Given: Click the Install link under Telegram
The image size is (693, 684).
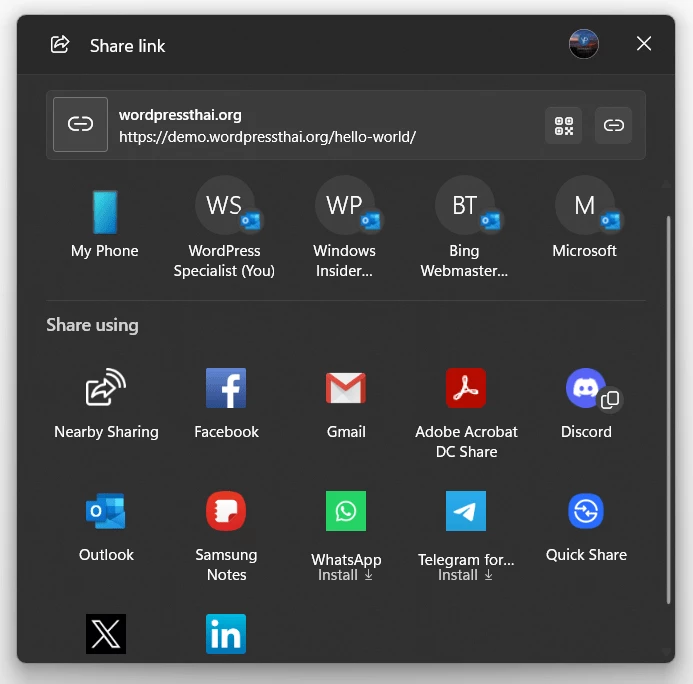Looking at the screenshot, I should coord(465,575).
